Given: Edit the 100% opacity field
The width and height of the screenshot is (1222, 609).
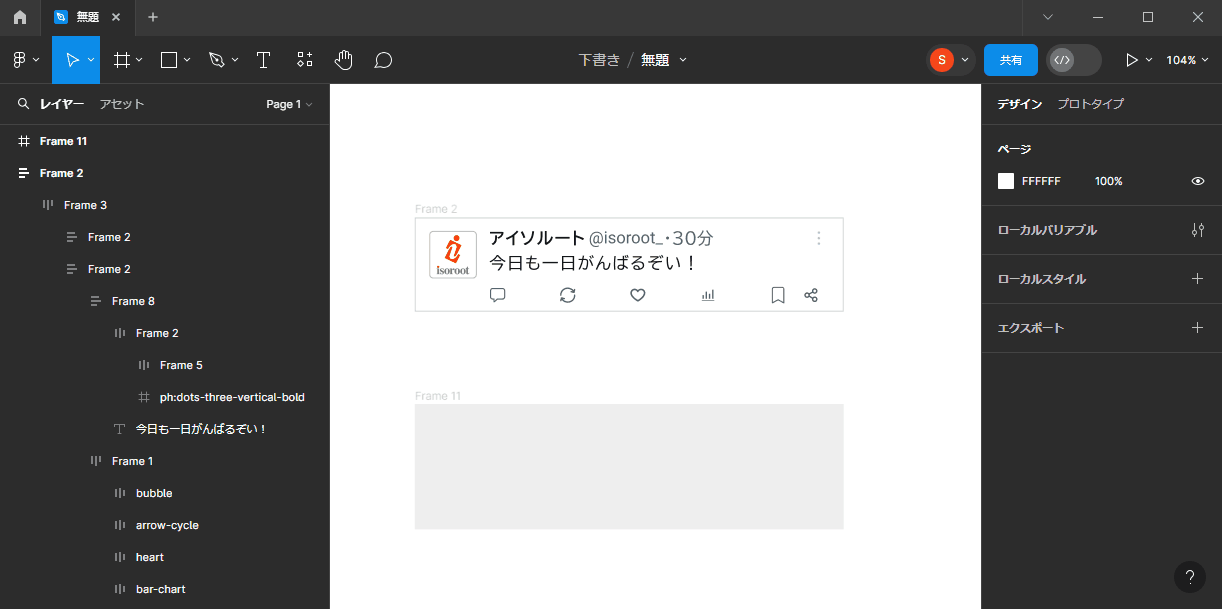Looking at the screenshot, I should coord(1109,181).
